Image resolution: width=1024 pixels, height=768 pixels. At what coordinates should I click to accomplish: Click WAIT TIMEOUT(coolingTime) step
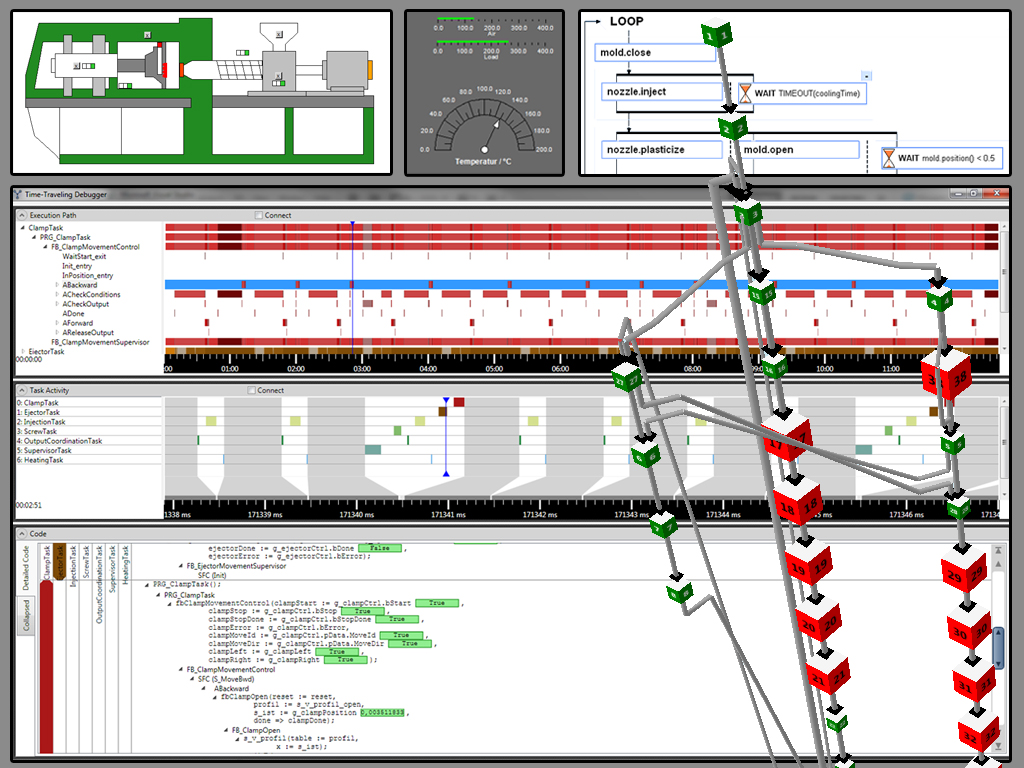tap(802, 93)
